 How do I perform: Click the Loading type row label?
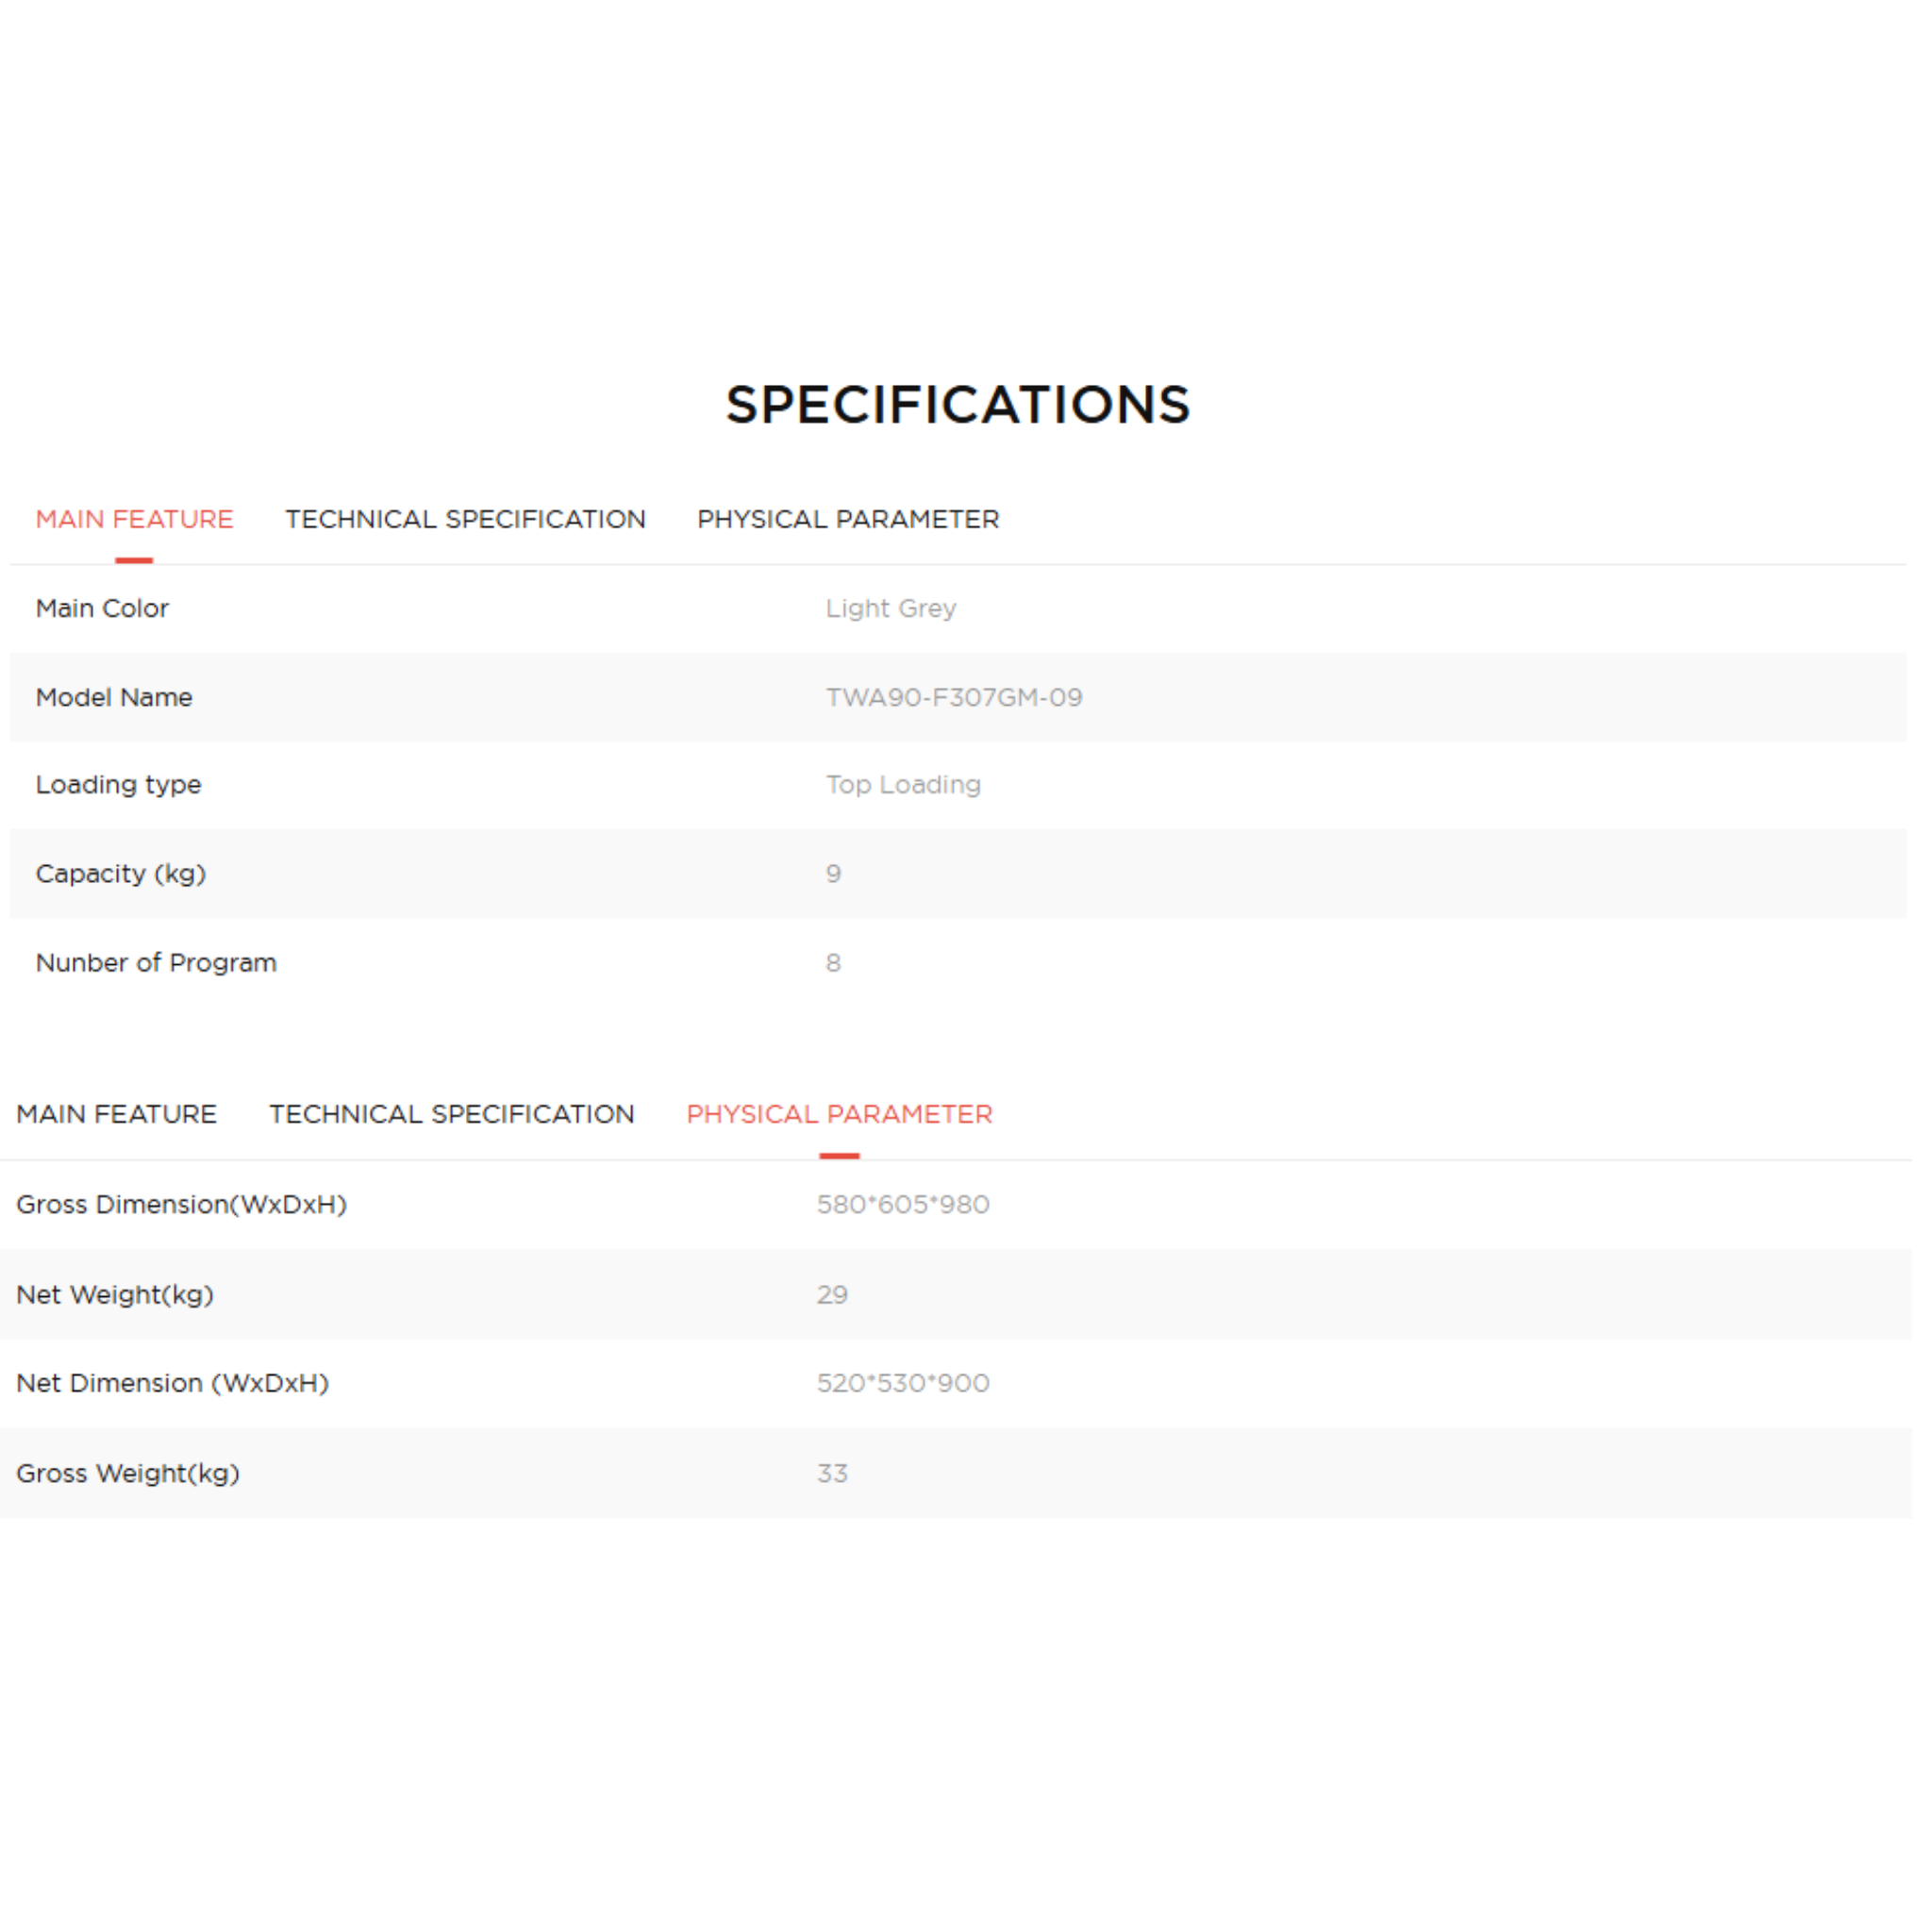tap(118, 785)
